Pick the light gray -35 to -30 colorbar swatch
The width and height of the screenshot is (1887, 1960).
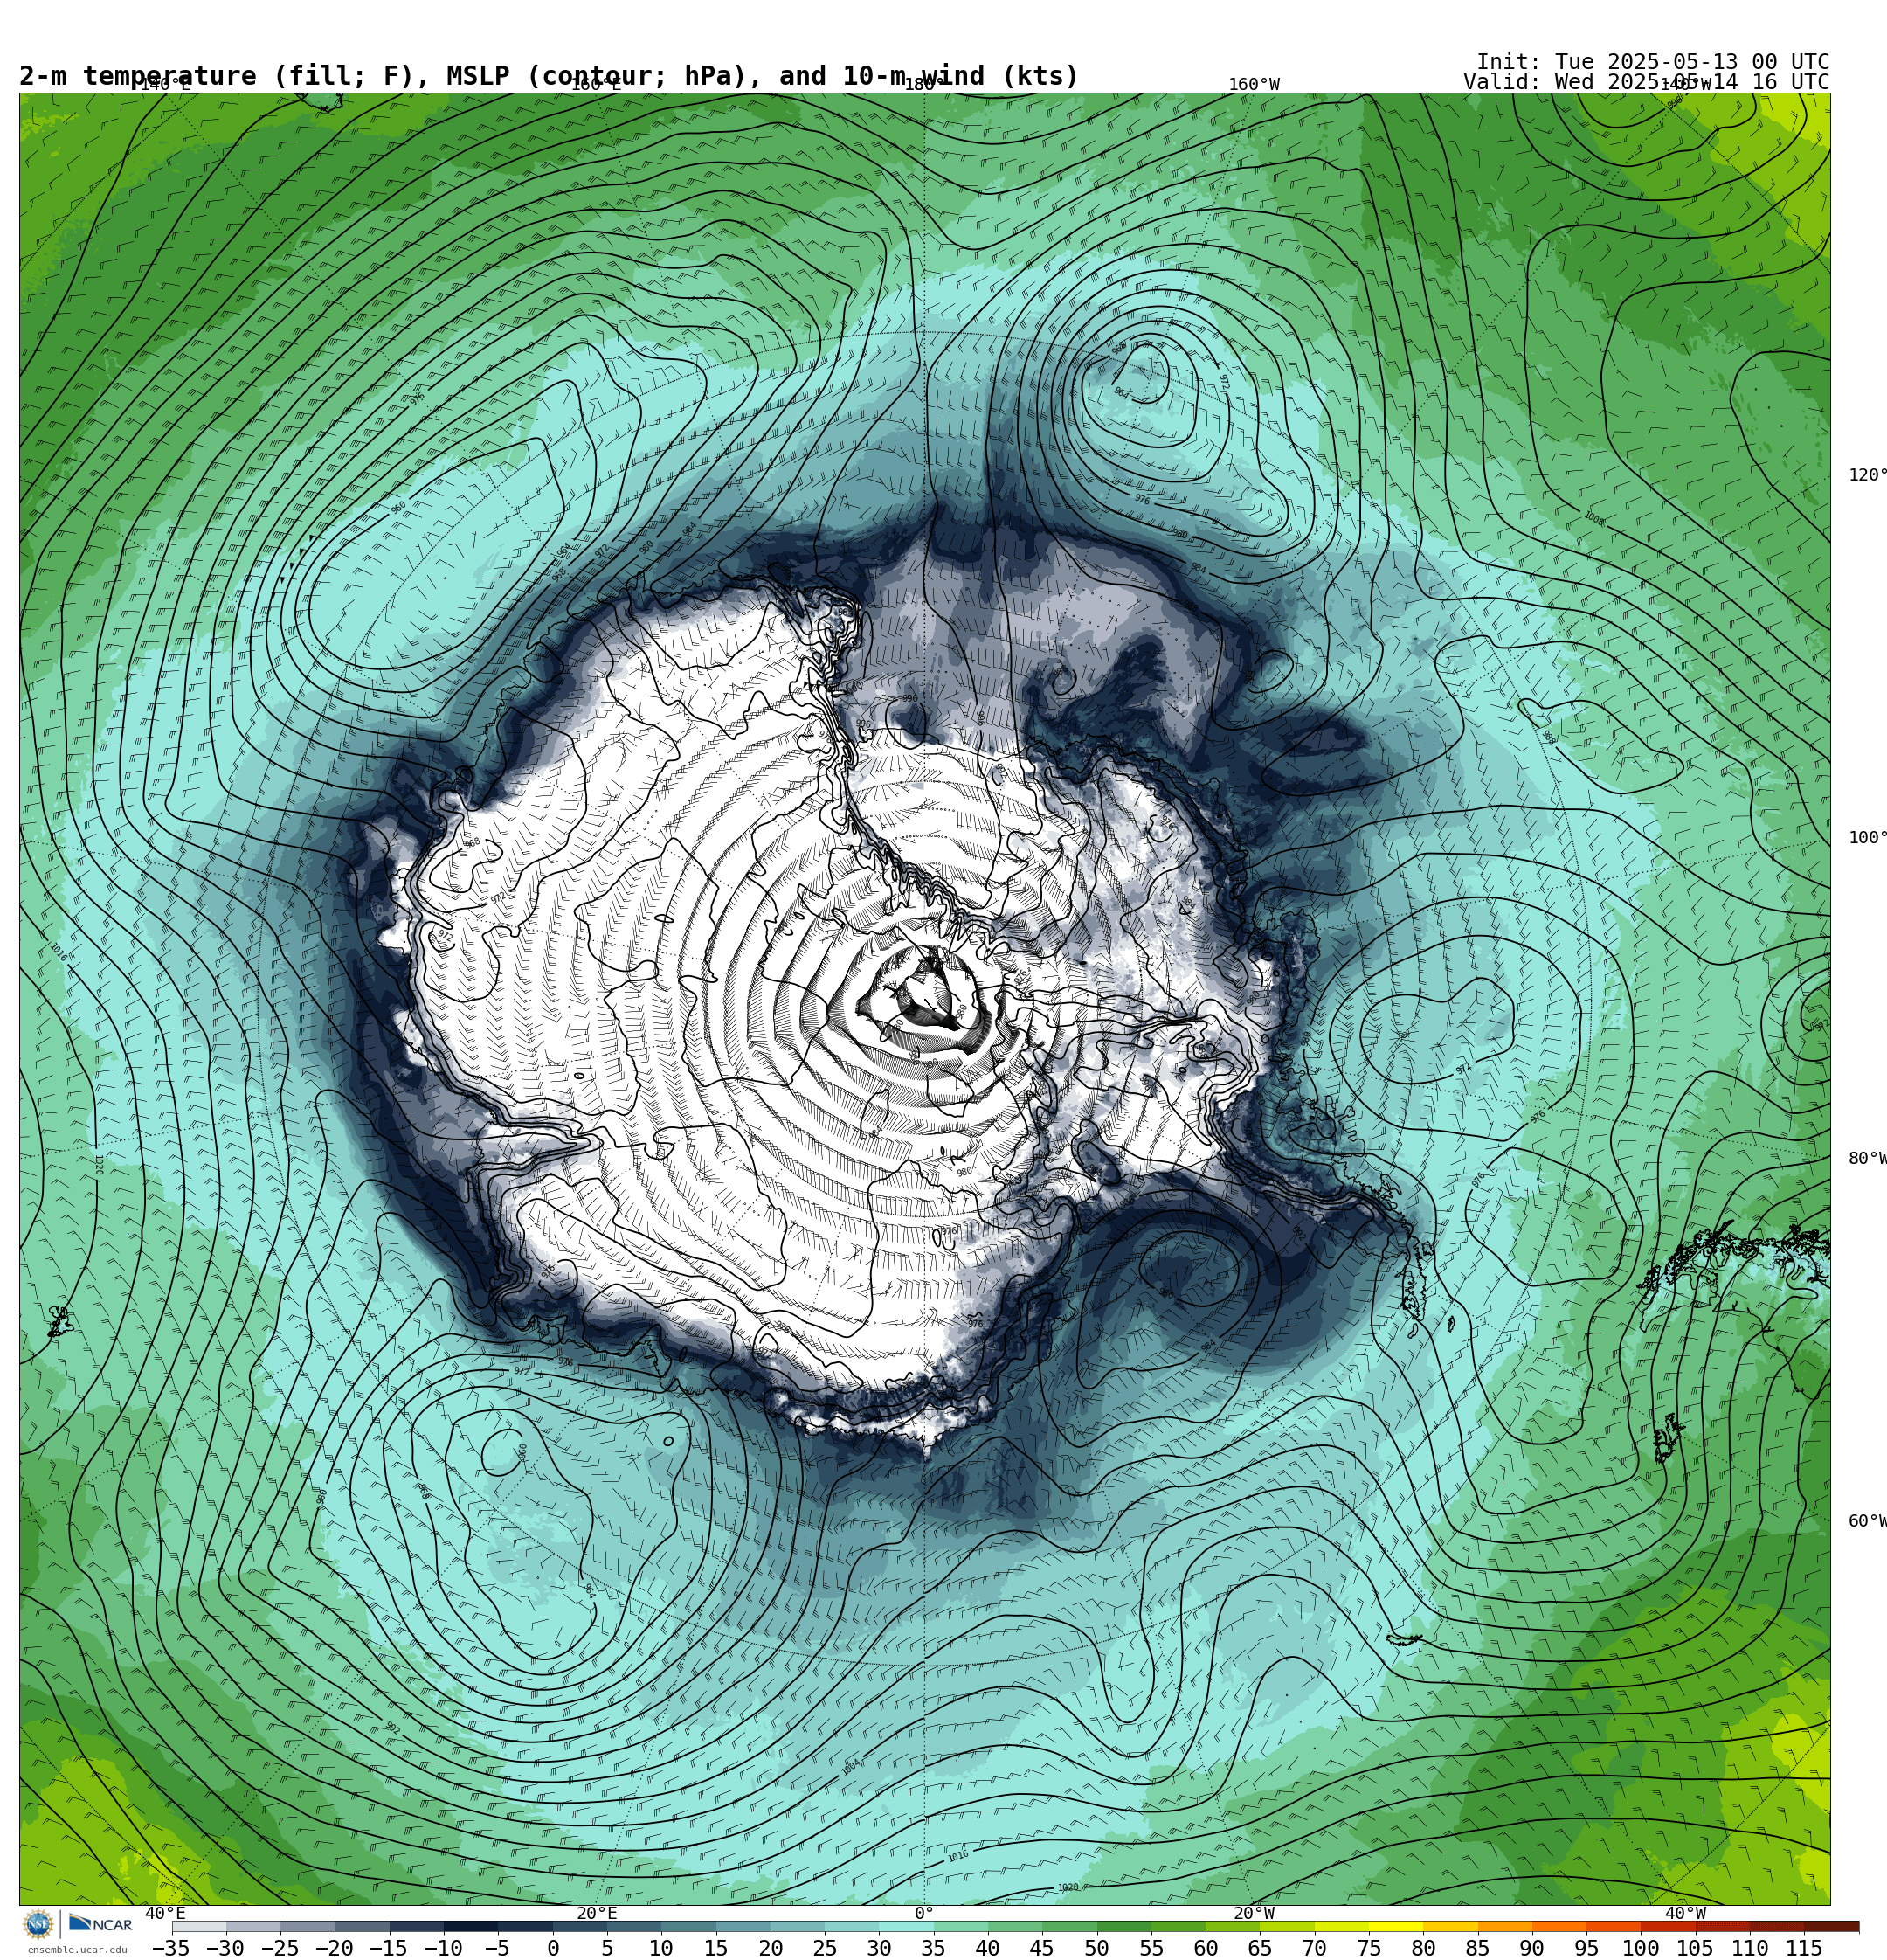click(199, 1926)
